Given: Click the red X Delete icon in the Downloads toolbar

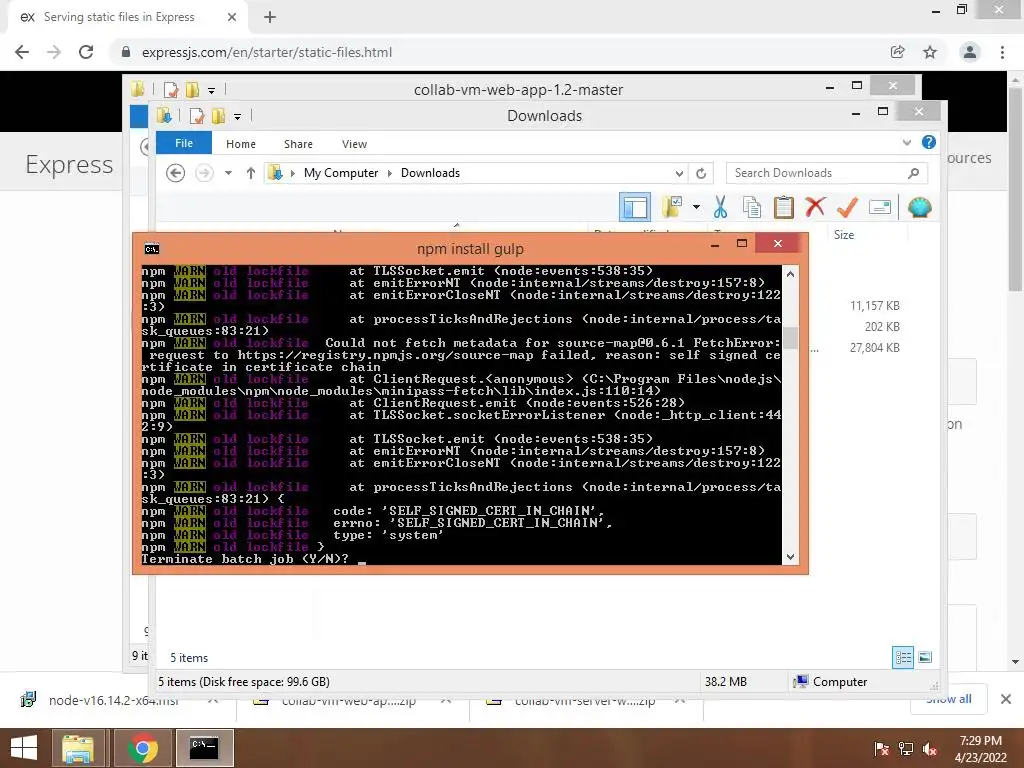Looking at the screenshot, I should (x=815, y=208).
